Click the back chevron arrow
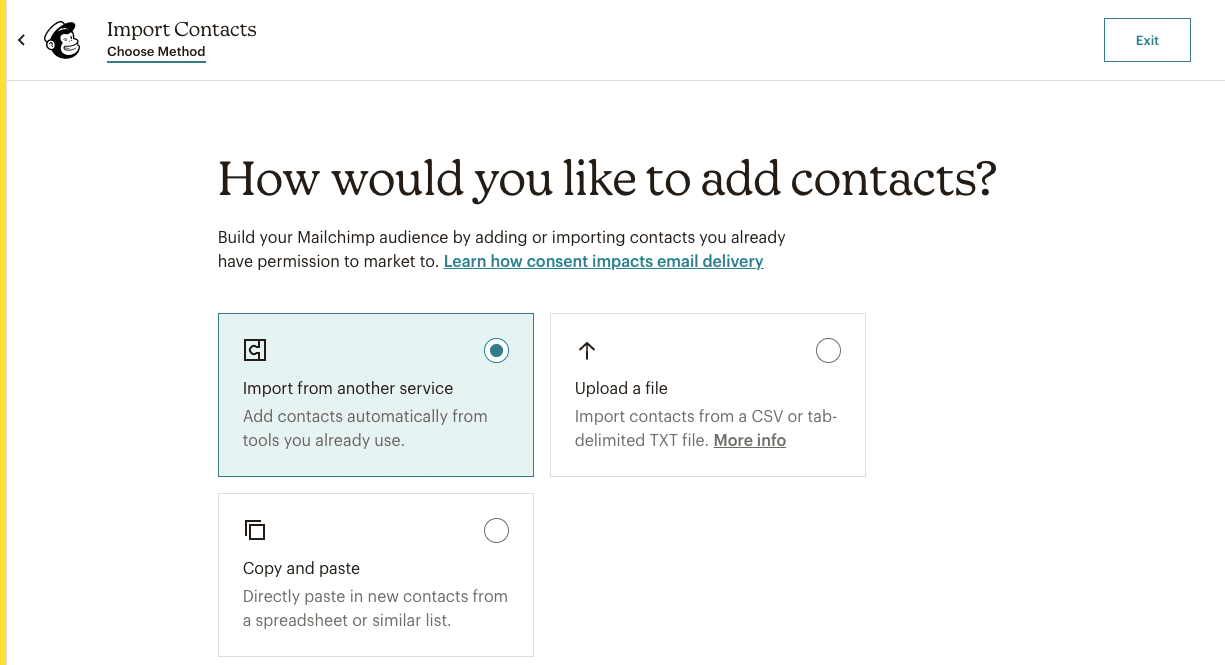The width and height of the screenshot is (1225, 665). click(21, 39)
